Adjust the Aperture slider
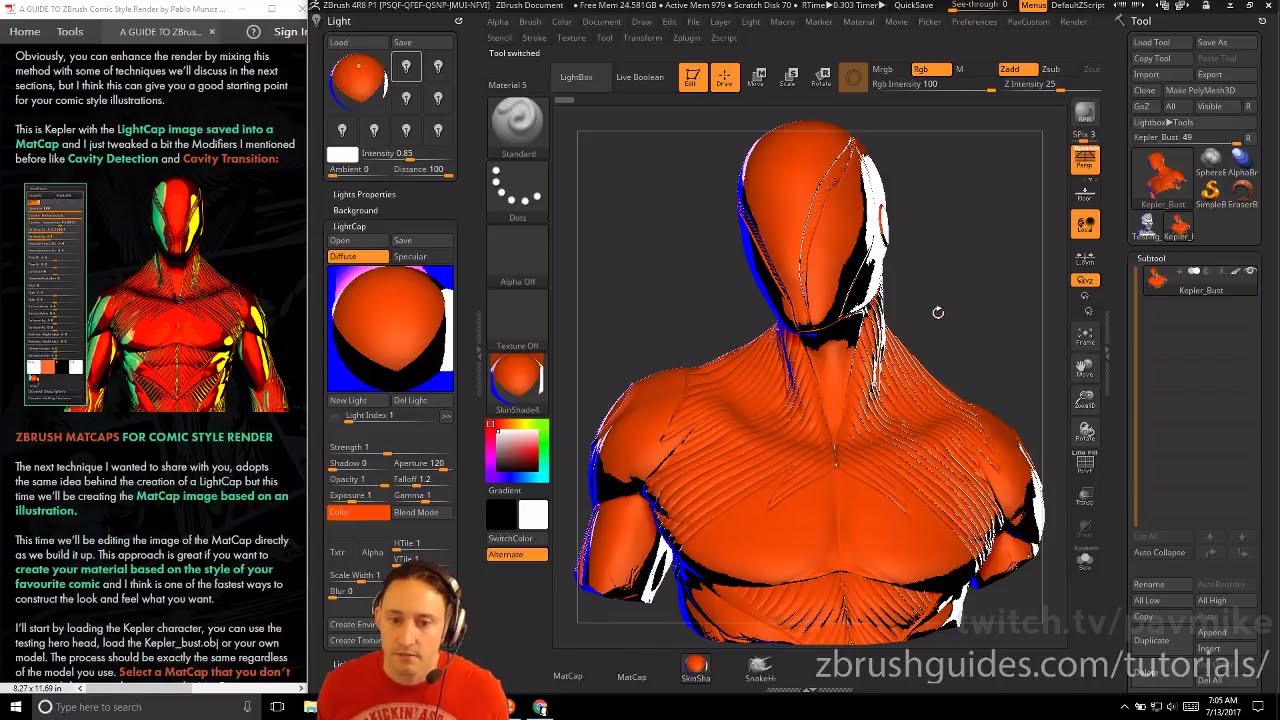This screenshot has width=1280, height=720. tap(422, 464)
